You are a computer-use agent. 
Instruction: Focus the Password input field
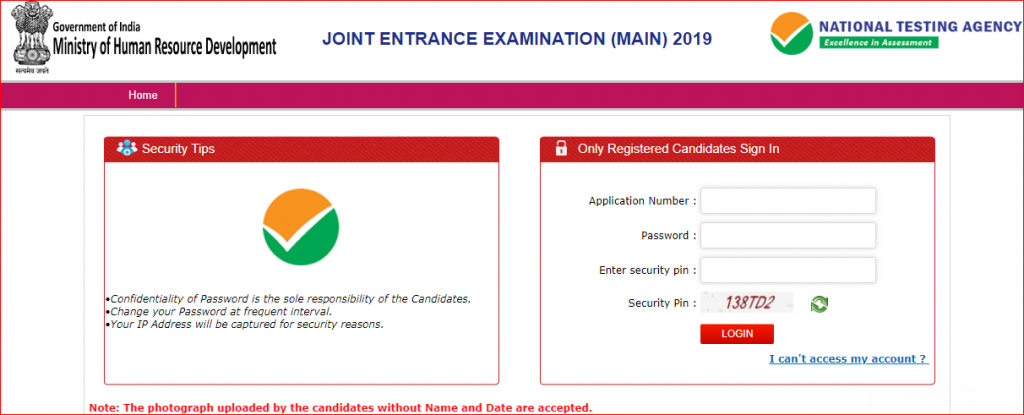coord(788,235)
